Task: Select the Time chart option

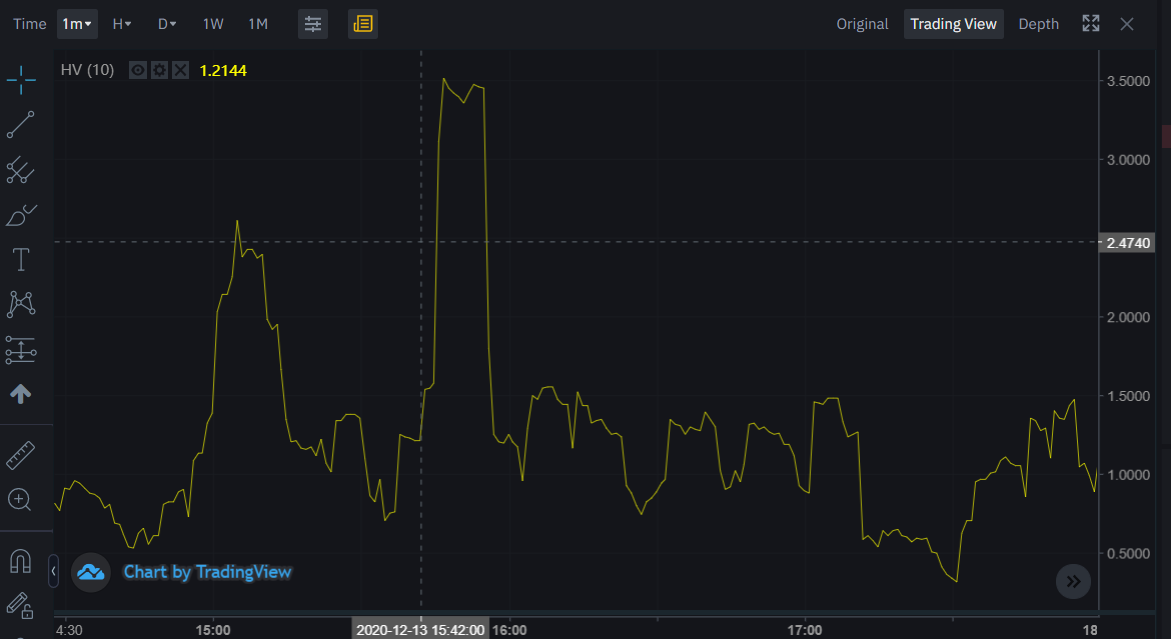Action: [x=30, y=24]
